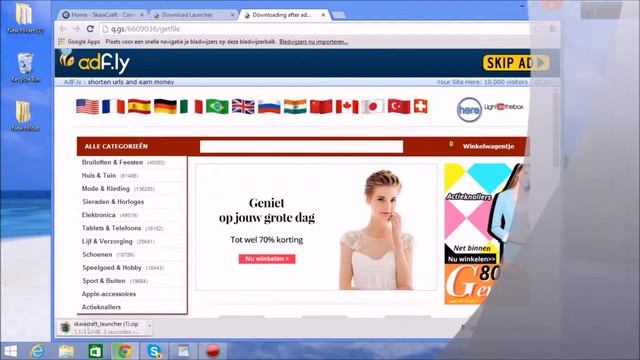Click Your Site Here 10,000 visitors link
The height and width of the screenshot is (360, 640).
pos(482,82)
